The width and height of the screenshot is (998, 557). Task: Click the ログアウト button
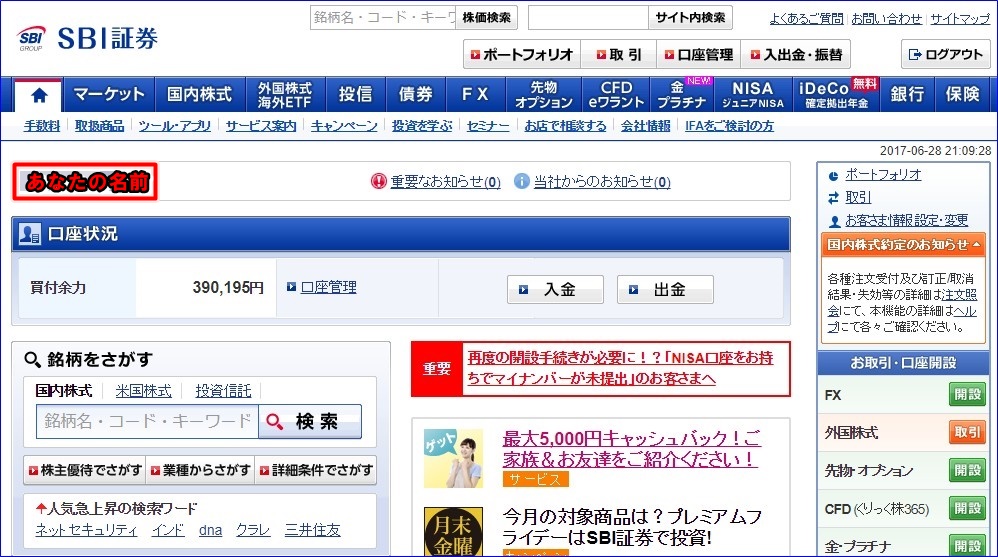[x=946, y=55]
